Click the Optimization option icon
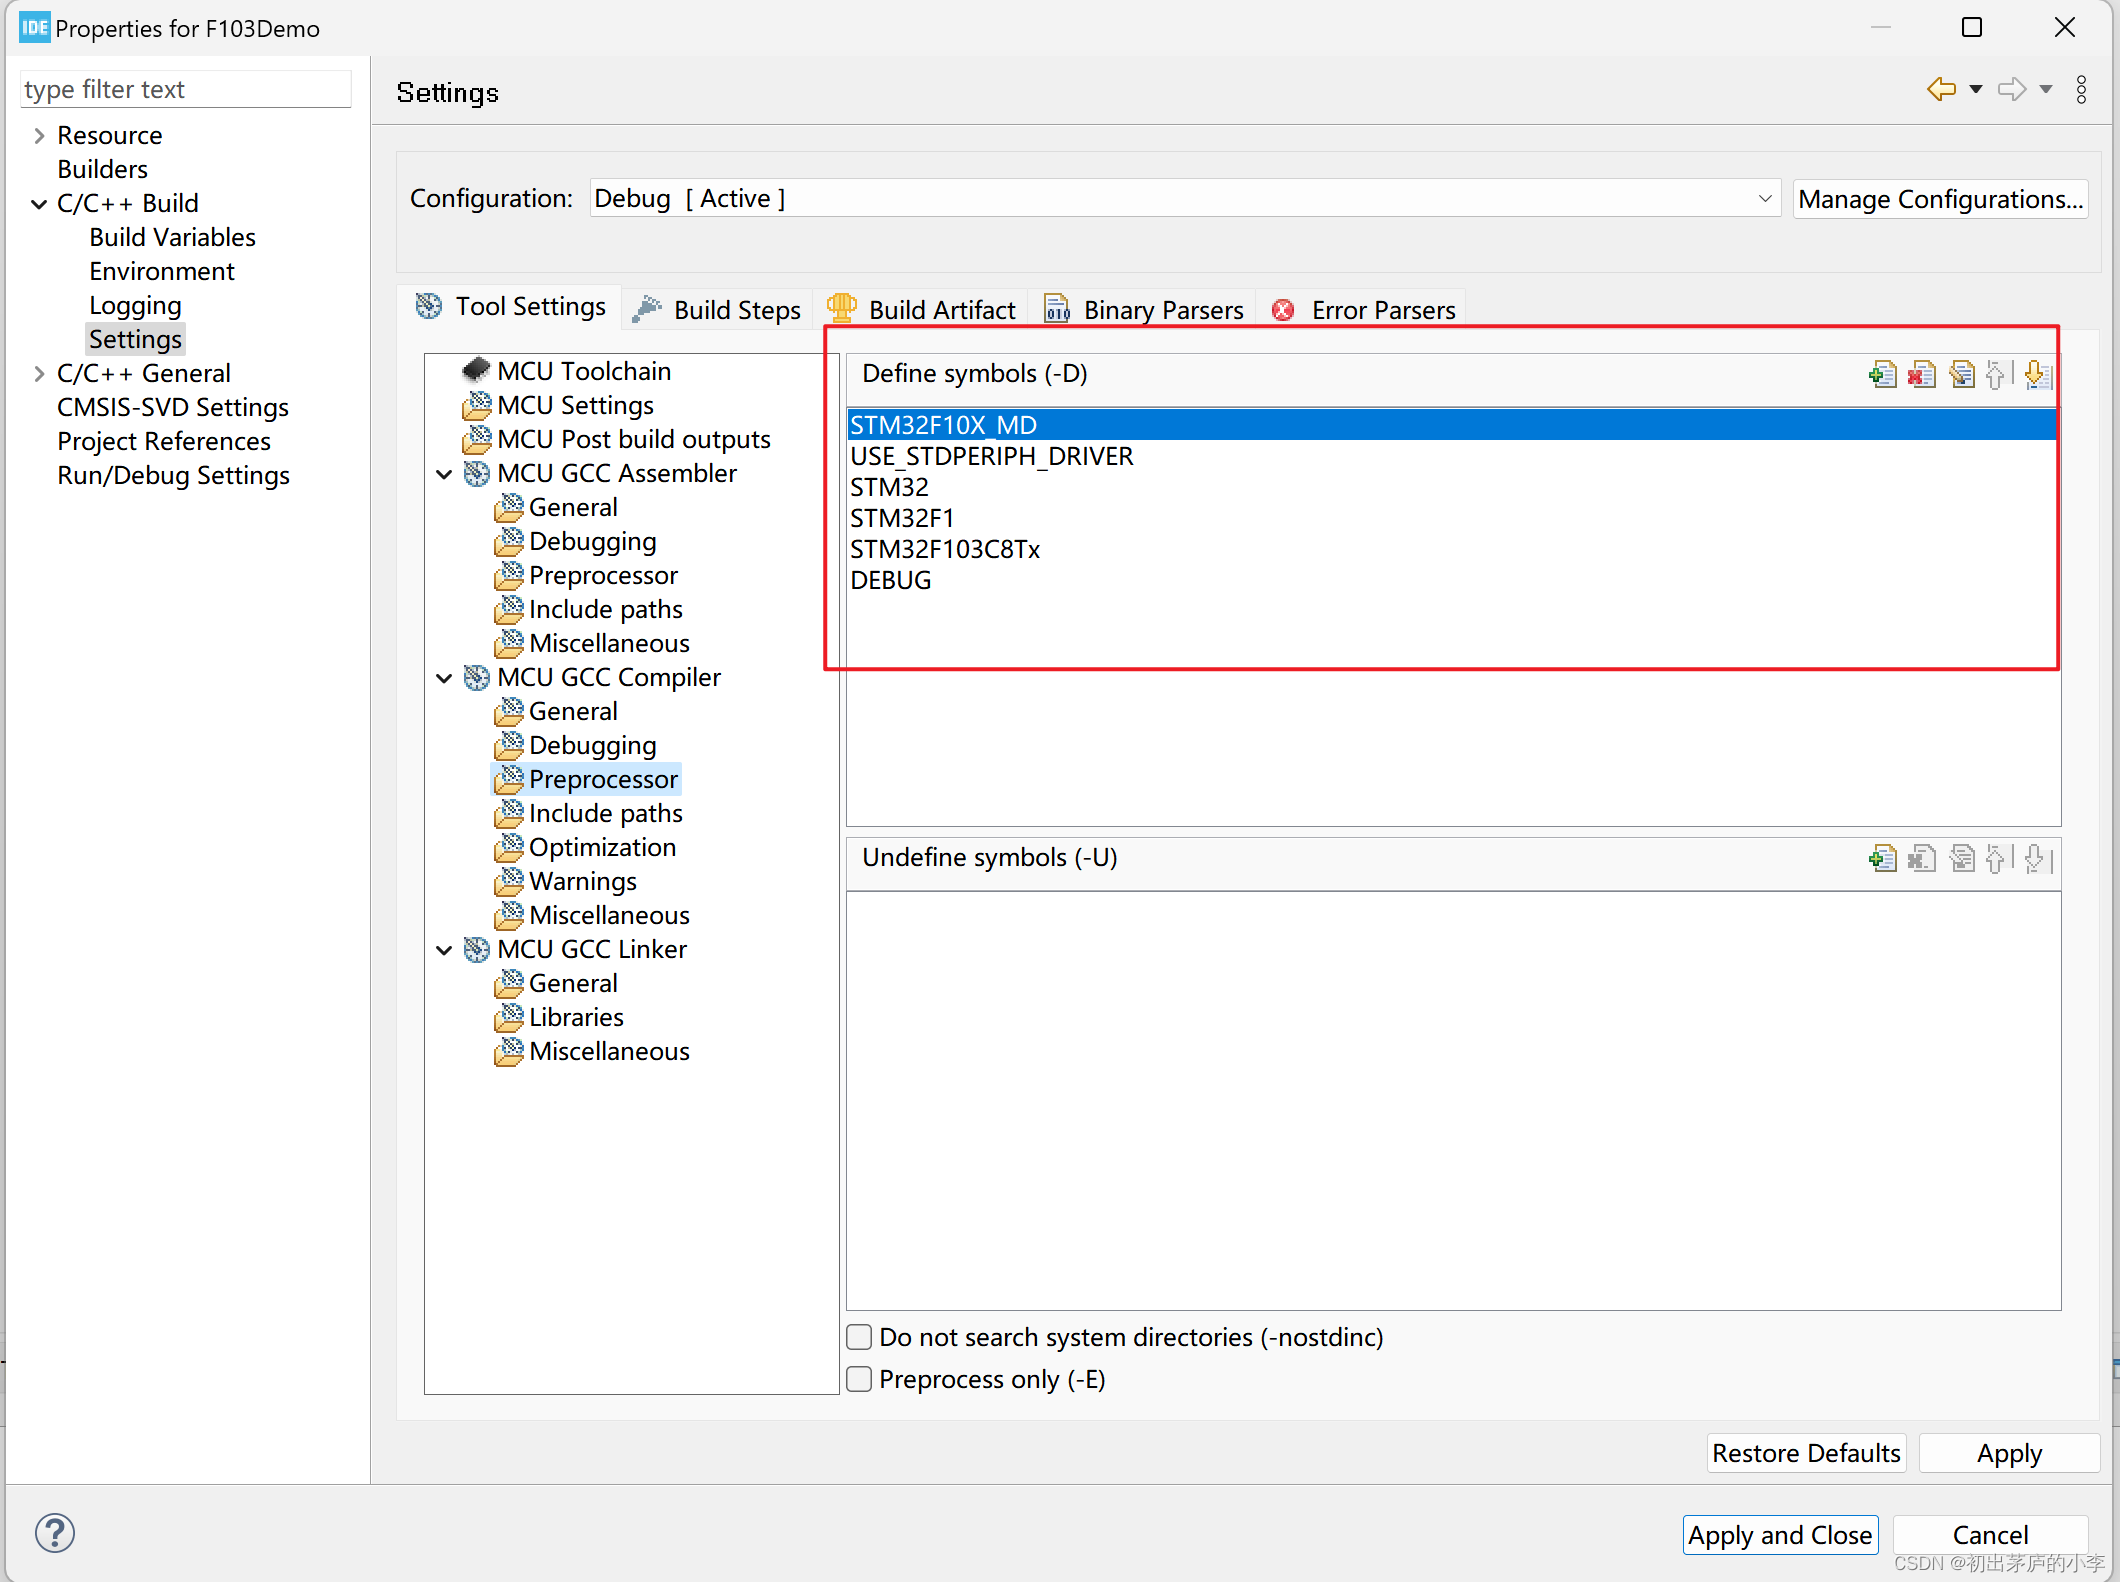Image resolution: width=2120 pixels, height=1582 pixels. [x=509, y=847]
